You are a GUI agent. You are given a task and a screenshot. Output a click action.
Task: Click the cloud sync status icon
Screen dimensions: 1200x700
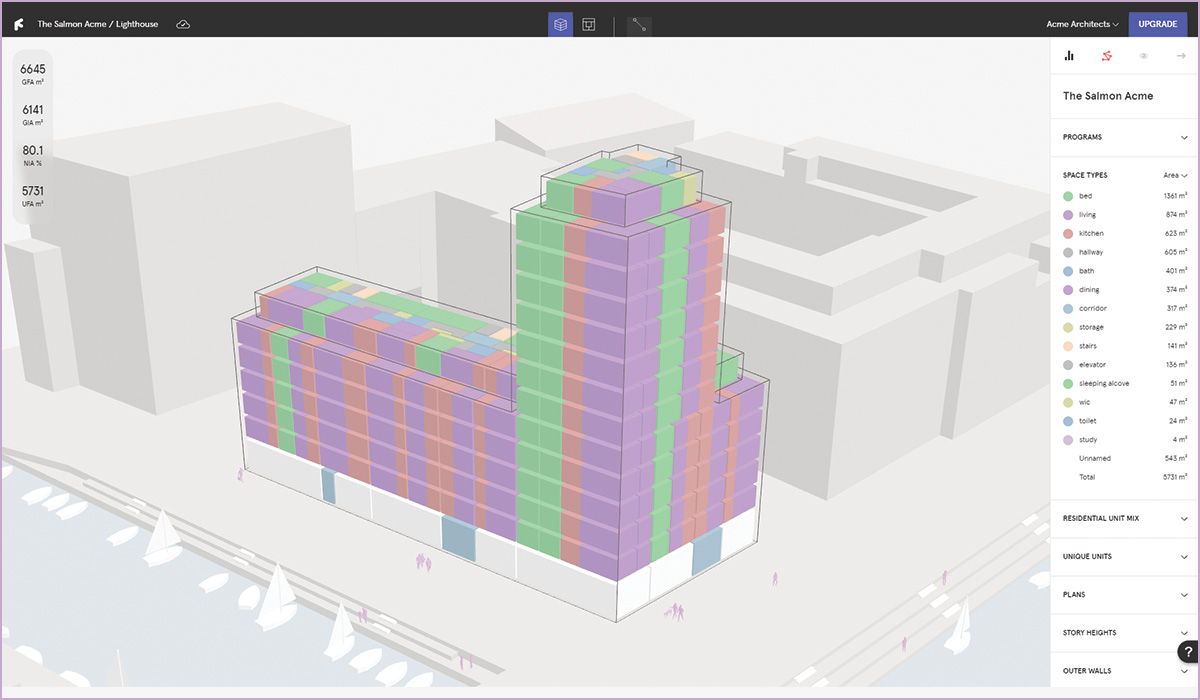pyautogui.click(x=183, y=24)
